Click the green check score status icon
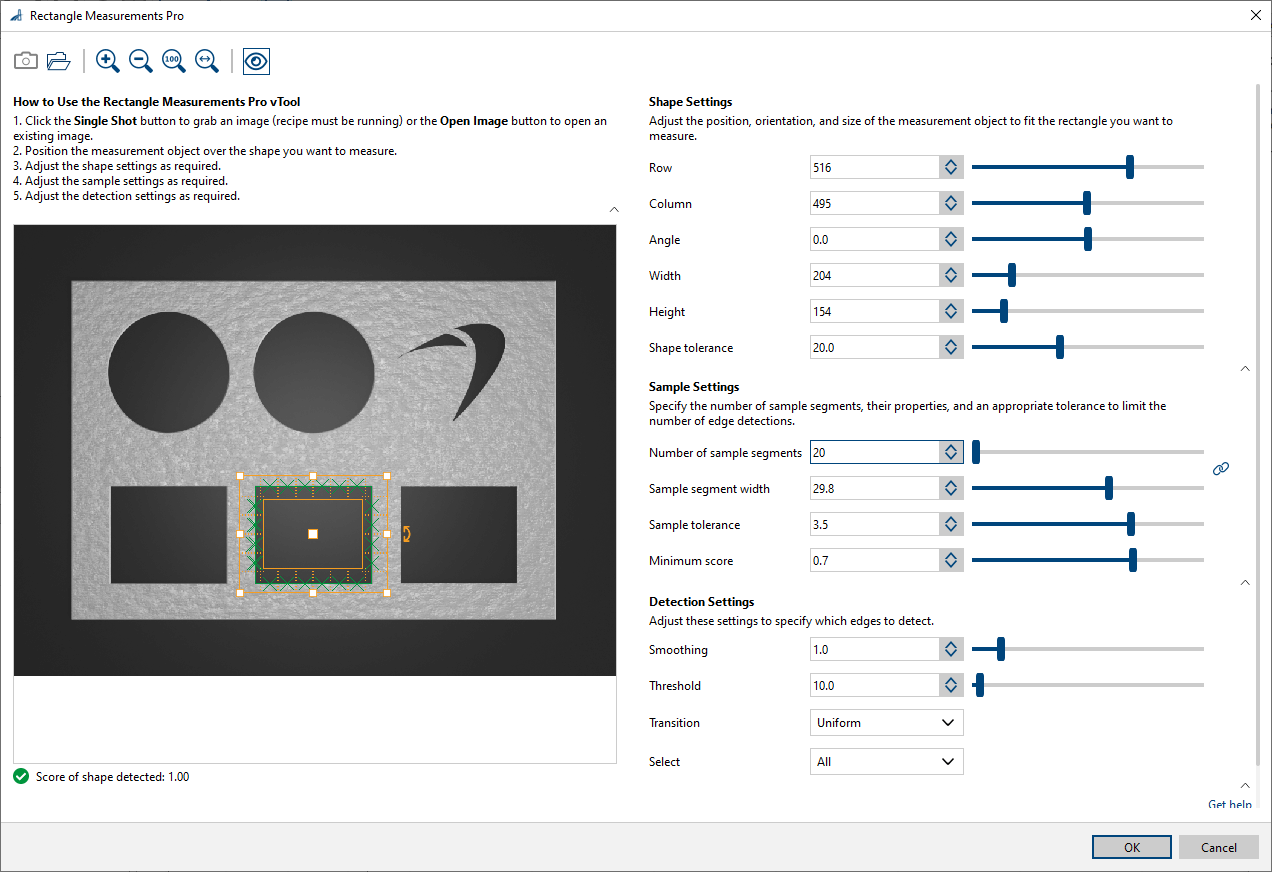Screen dimensions: 1272x872 click(x=21, y=776)
